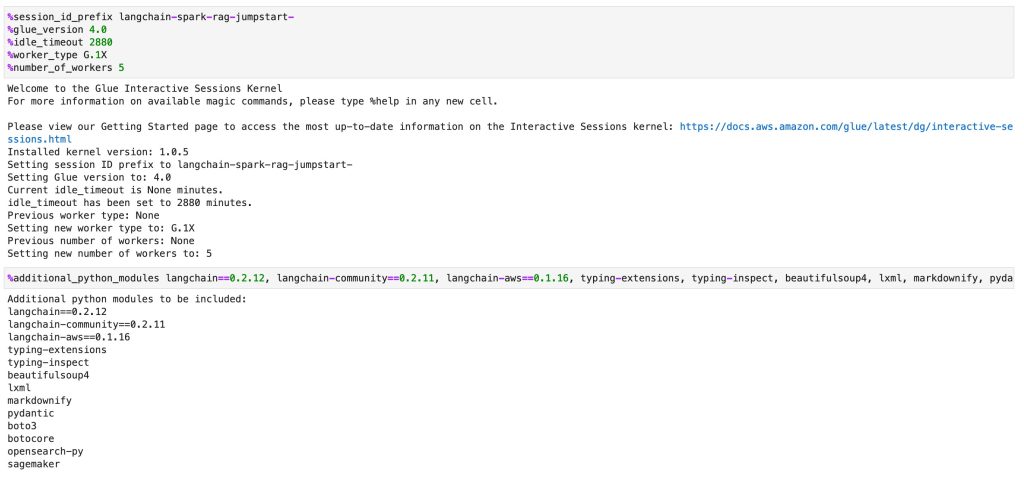Screen dimensions: 1024x477
Task: Click 'boto3' in output list
Action: click(22, 426)
